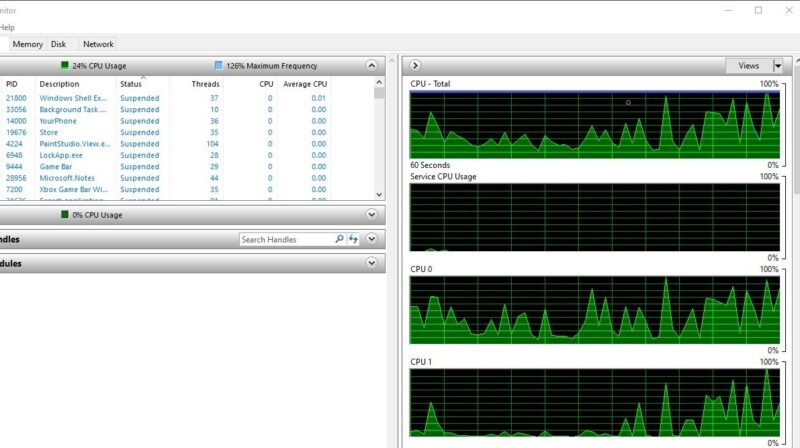Click the green 0% CPU Usage indicator square
800x448 pixels.
(x=65, y=214)
